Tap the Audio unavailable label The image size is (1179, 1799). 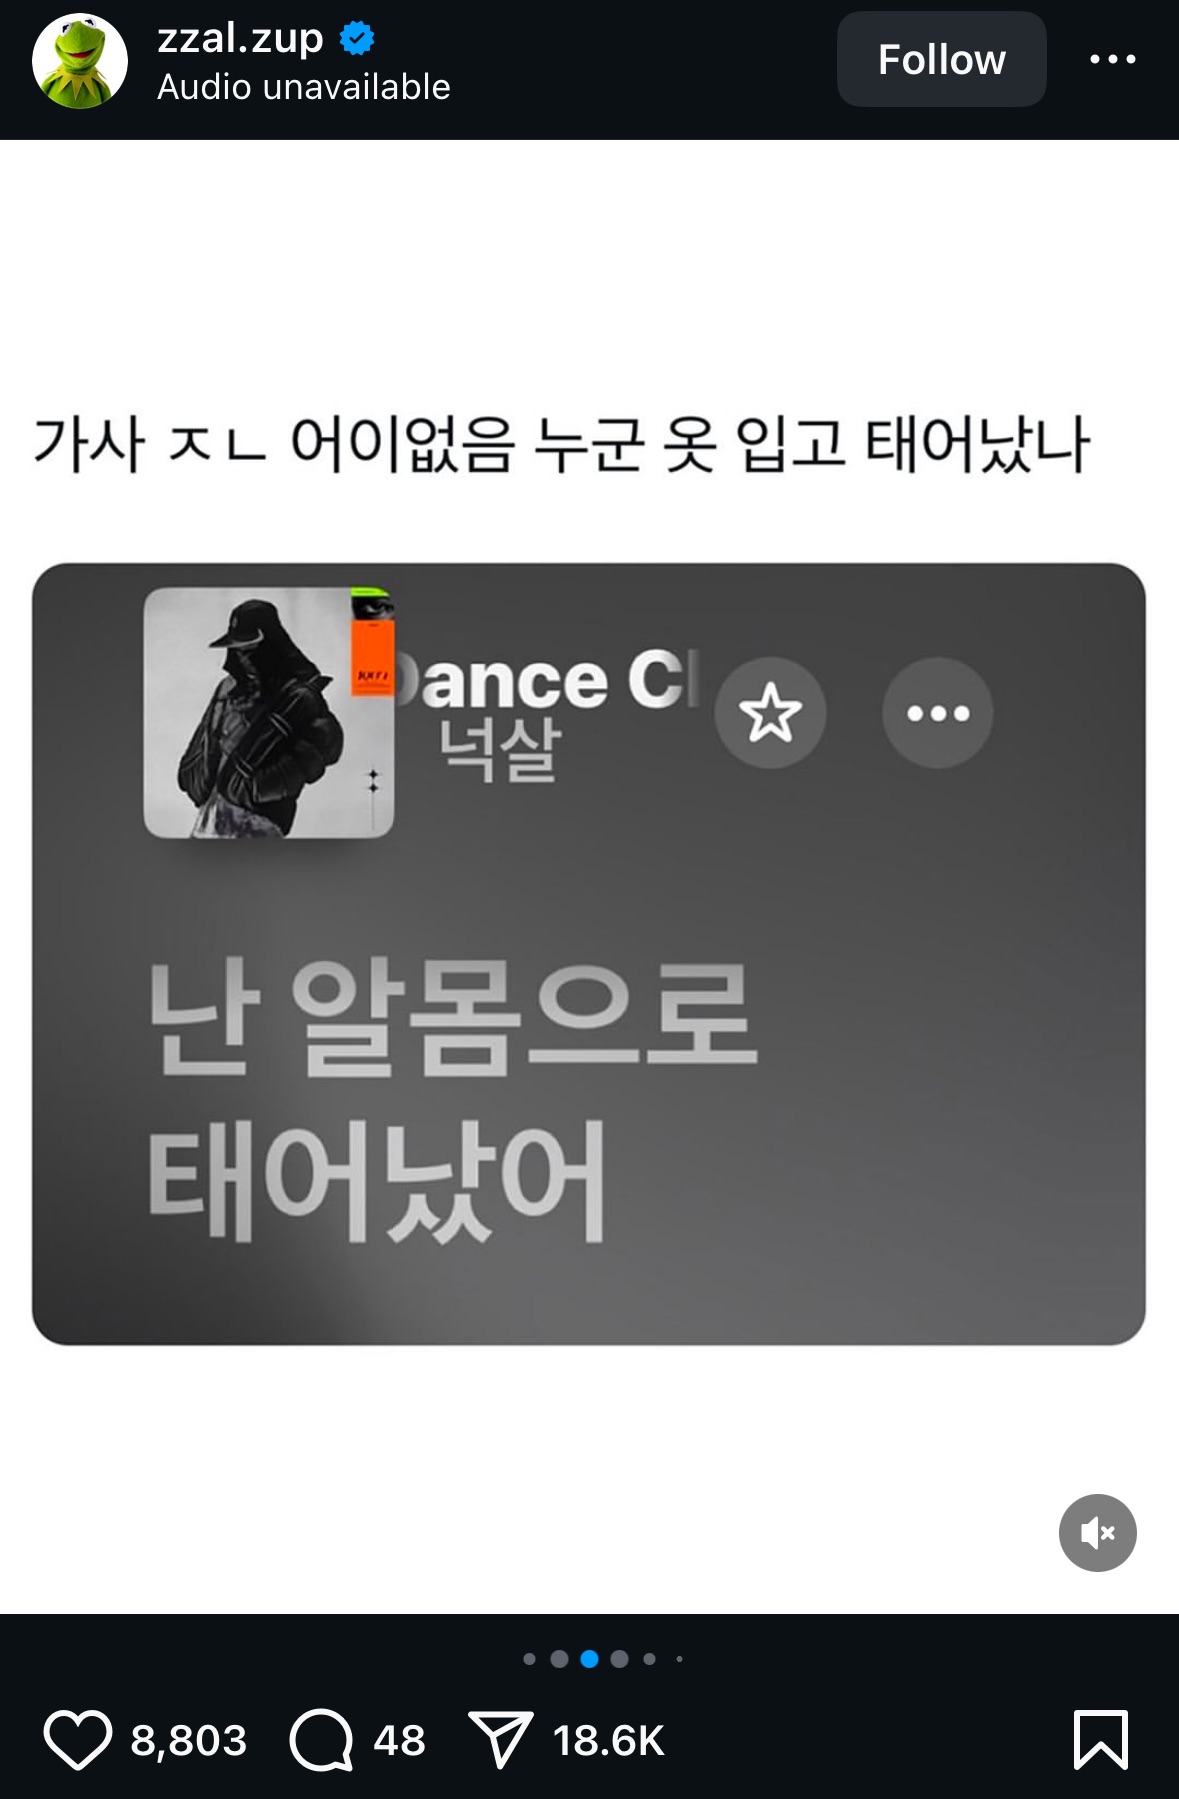(304, 87)
